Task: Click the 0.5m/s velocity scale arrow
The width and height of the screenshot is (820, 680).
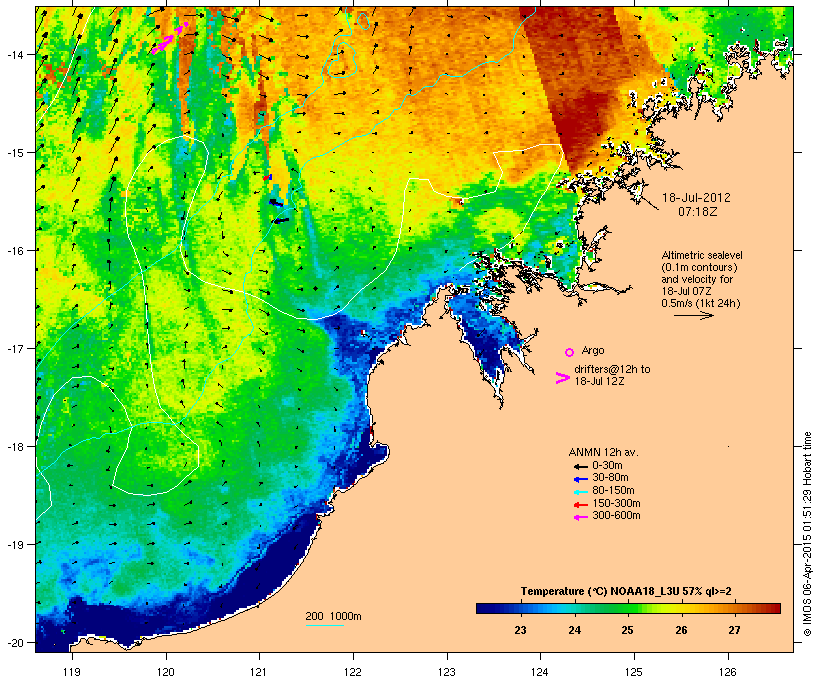Action: (693, 315)
